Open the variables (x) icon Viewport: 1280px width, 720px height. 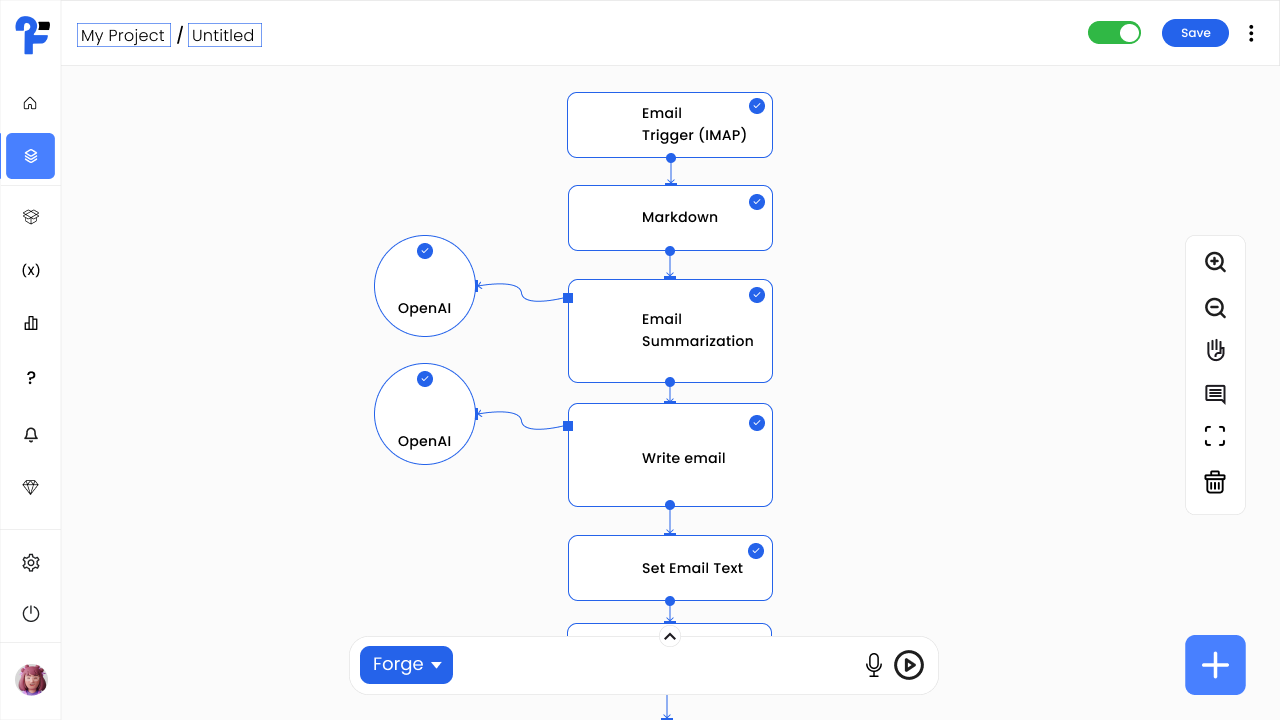tap(30, 270)
